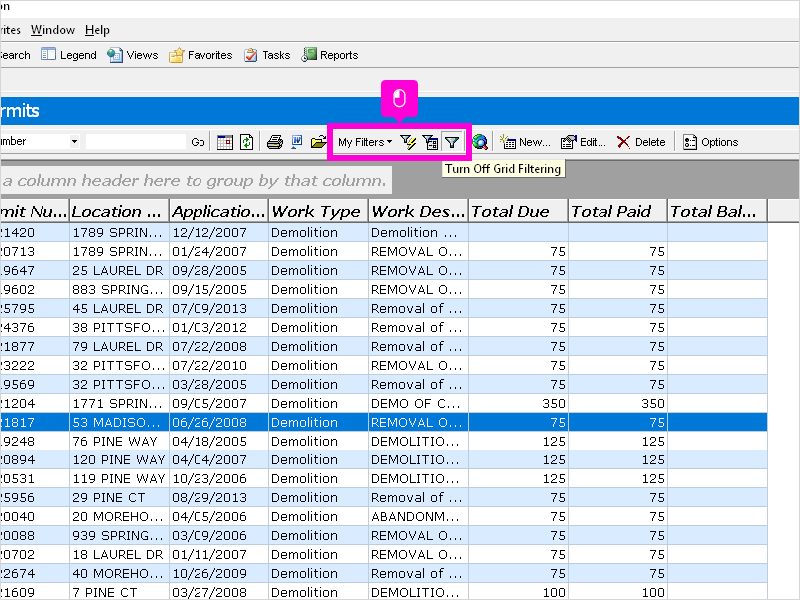Open the Legend panel

pyautogui.click(x=69, y=55)
